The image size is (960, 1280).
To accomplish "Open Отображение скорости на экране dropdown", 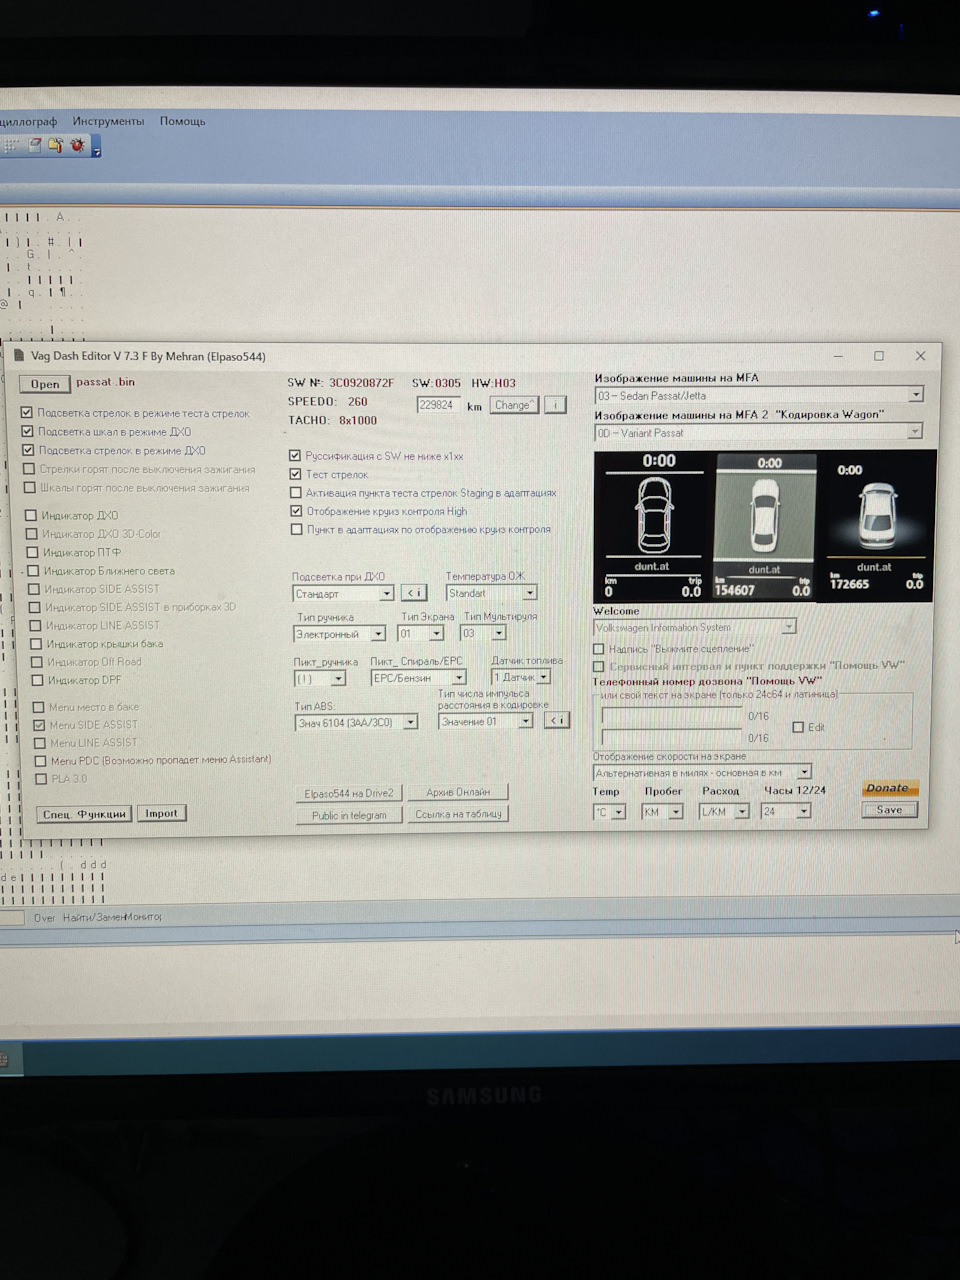I will [702, 772].
